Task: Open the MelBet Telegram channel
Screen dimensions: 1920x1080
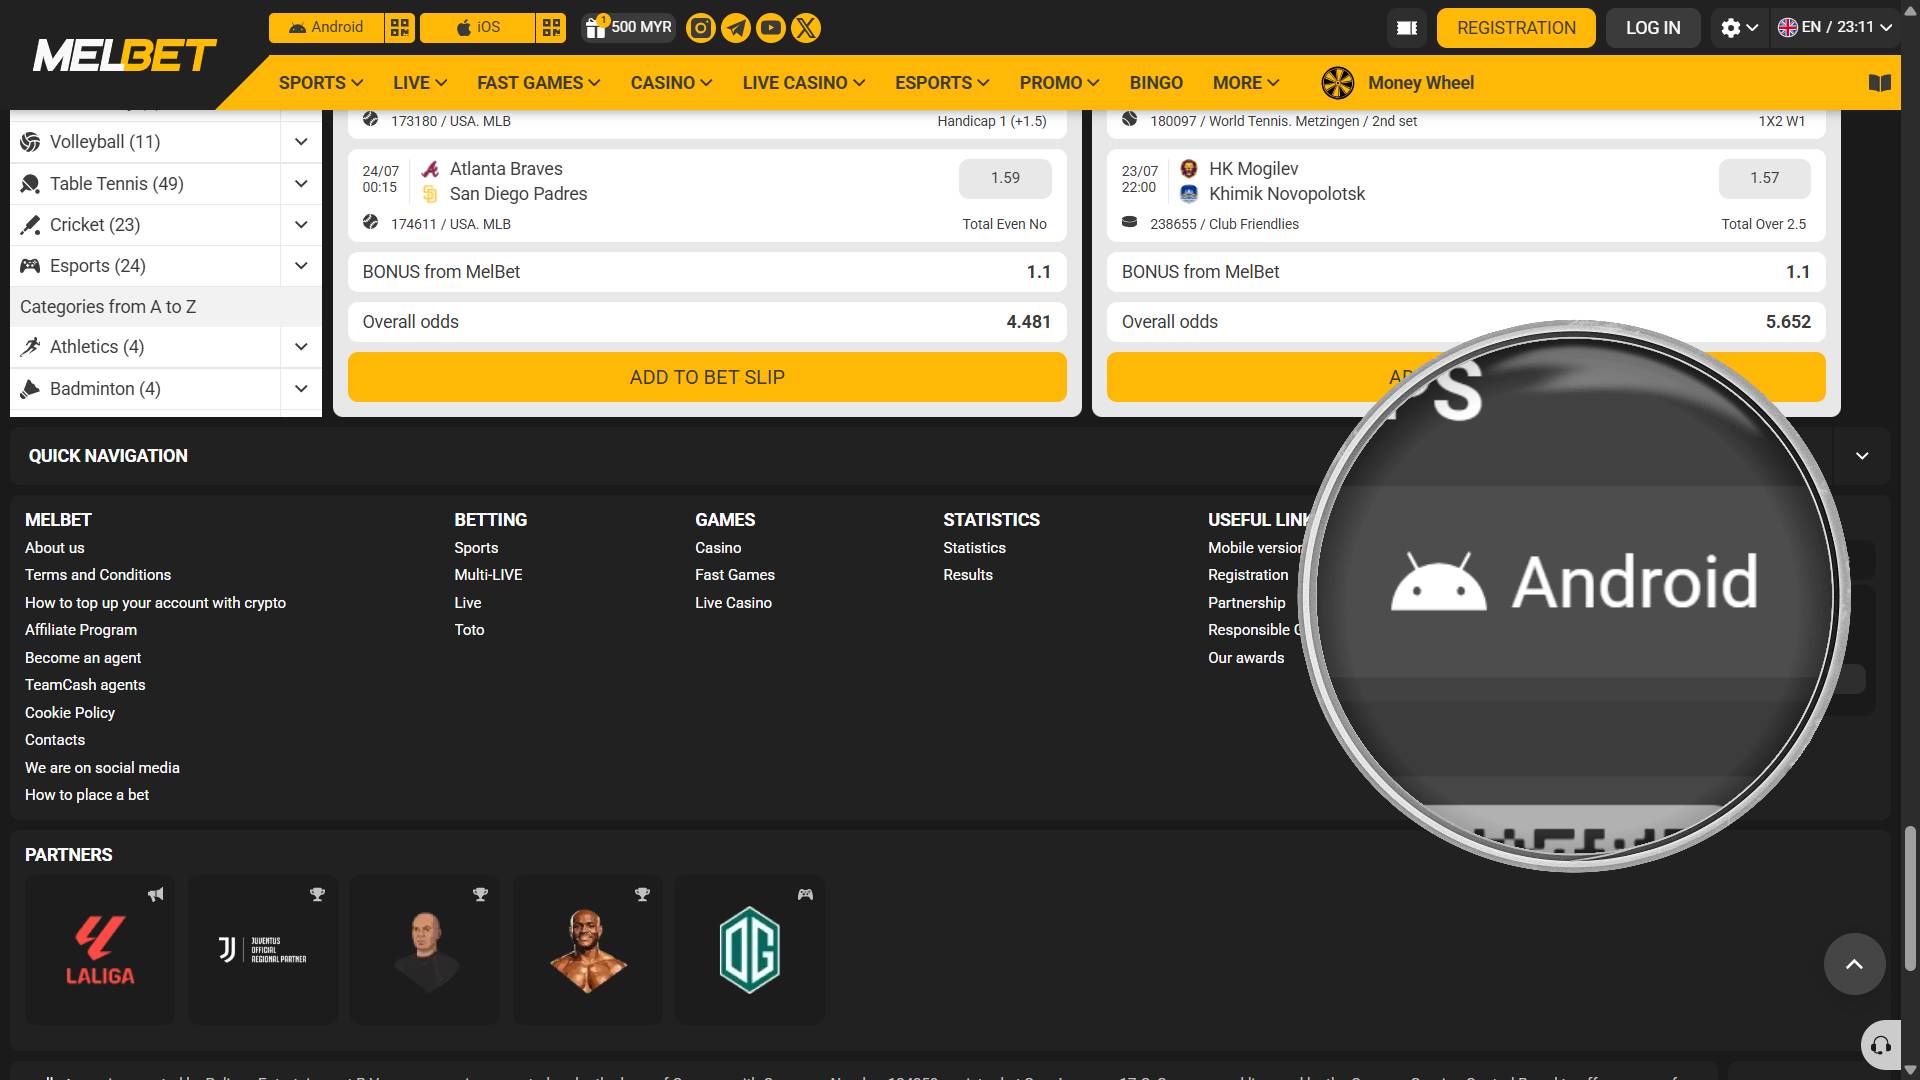Action: (x=736, y=28)
